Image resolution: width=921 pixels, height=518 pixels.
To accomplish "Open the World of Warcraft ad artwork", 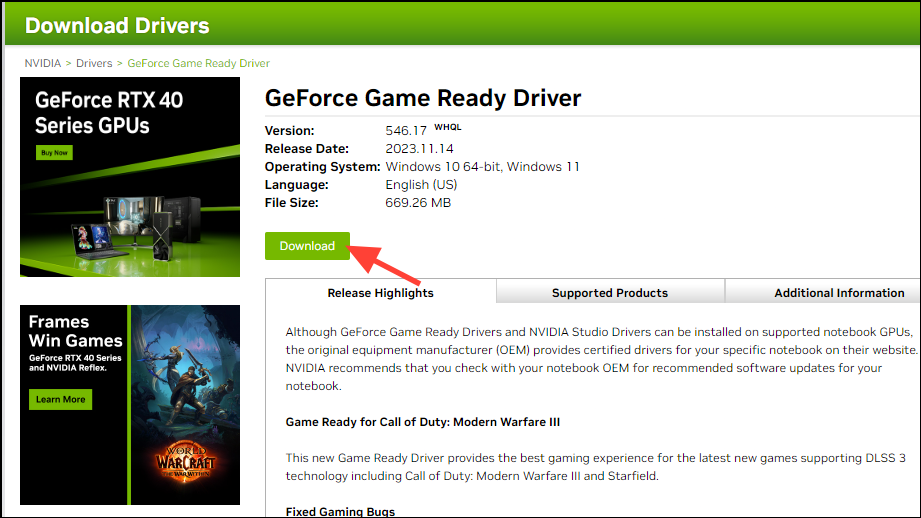I will 185,405.
